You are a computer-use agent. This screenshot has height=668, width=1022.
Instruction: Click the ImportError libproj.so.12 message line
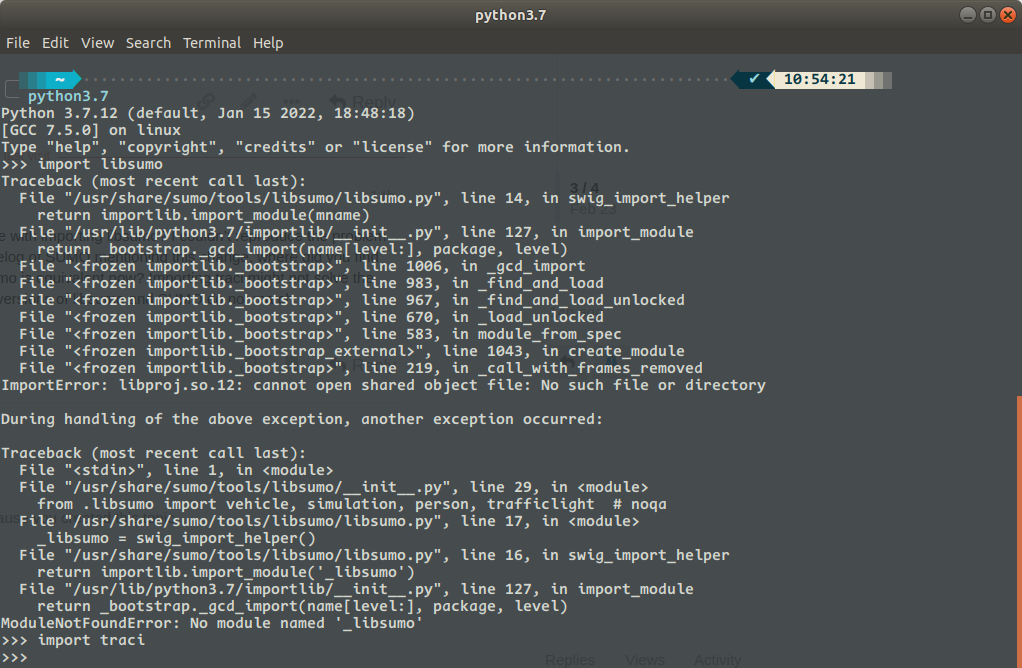tap(383, 385)
